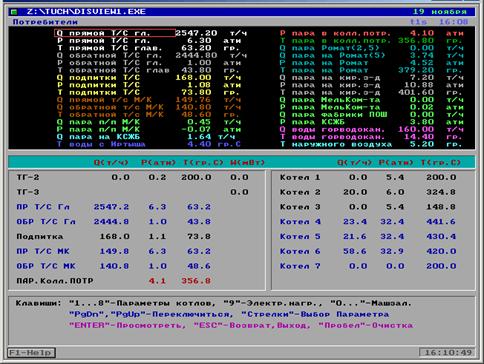
Task: Click the F1-Help button
Action: click(x=31, y=353)
